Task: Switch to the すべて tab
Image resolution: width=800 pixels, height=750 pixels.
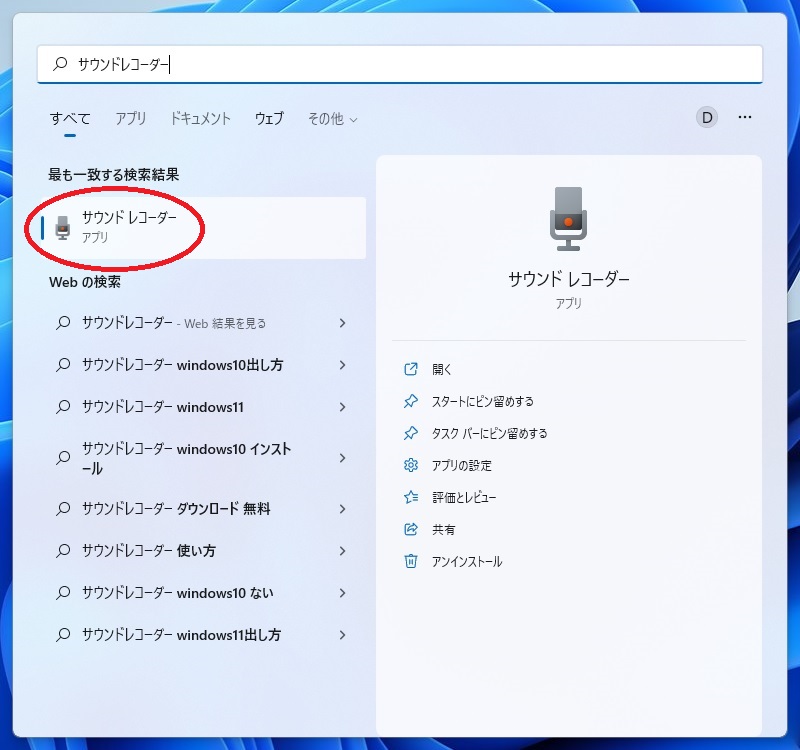Action: click(x=70, y=118)
